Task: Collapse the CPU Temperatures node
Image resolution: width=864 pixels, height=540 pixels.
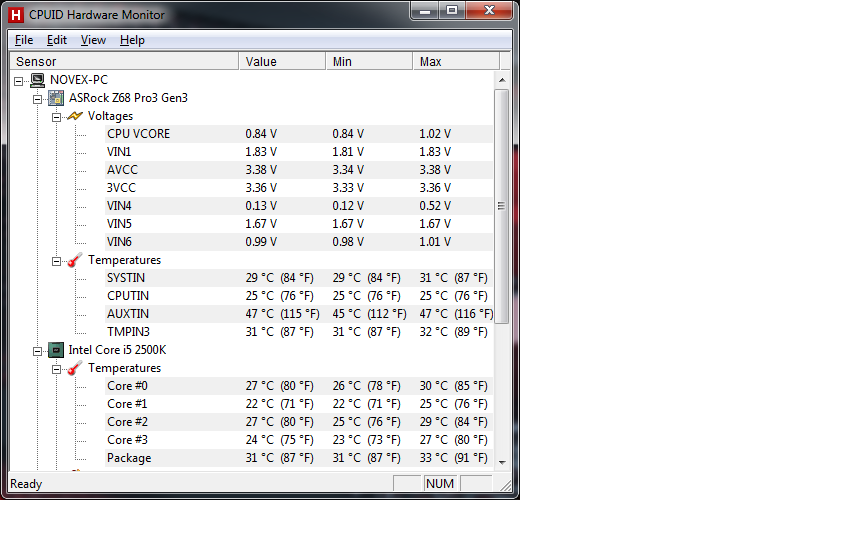Action: (x=56, y=369)
